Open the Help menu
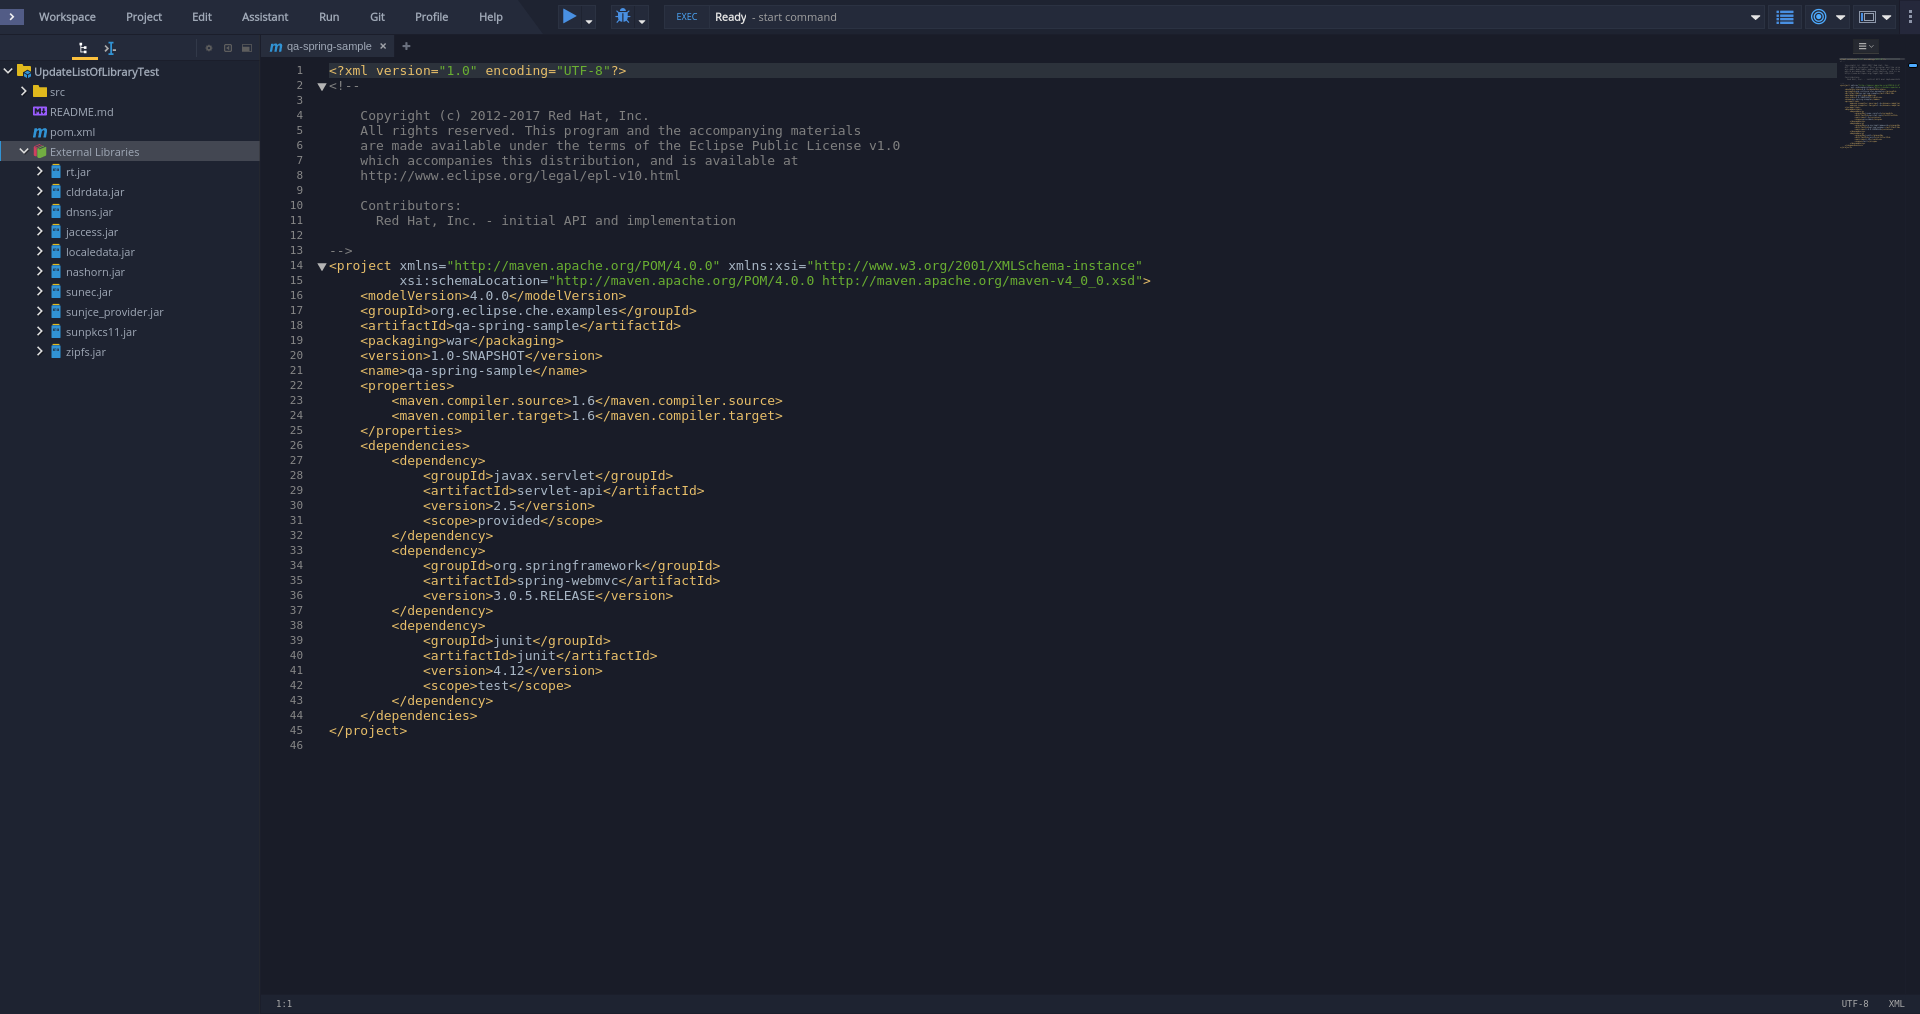The image size is (1920, 1014). [x=491, y=17]
